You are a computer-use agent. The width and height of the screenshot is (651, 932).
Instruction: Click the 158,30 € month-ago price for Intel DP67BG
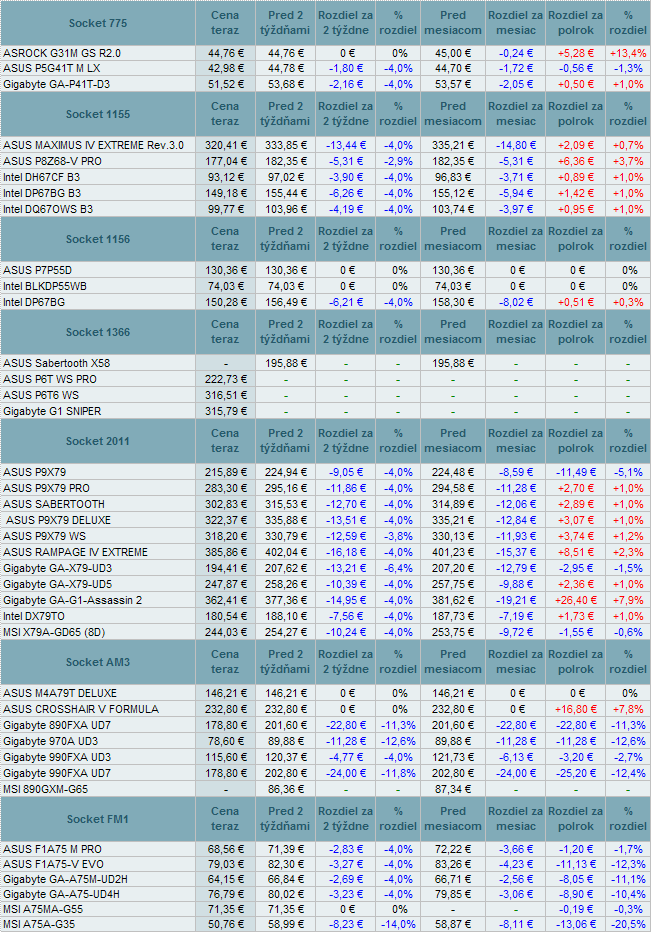452,302
